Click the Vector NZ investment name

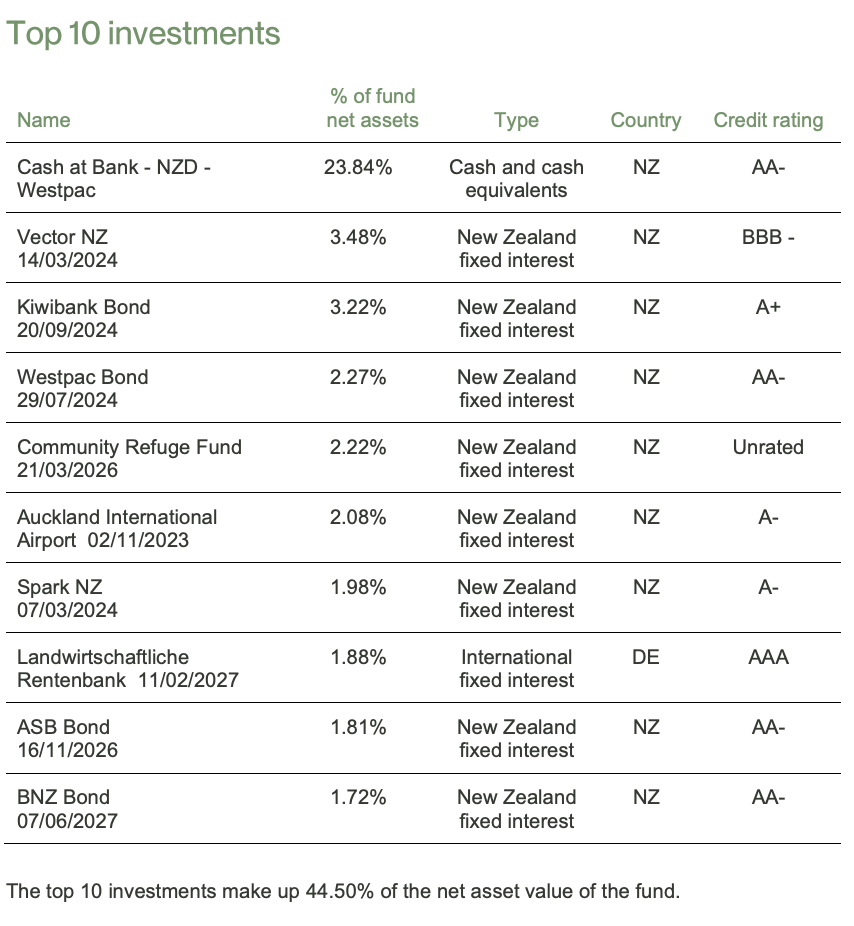(62, 237)
